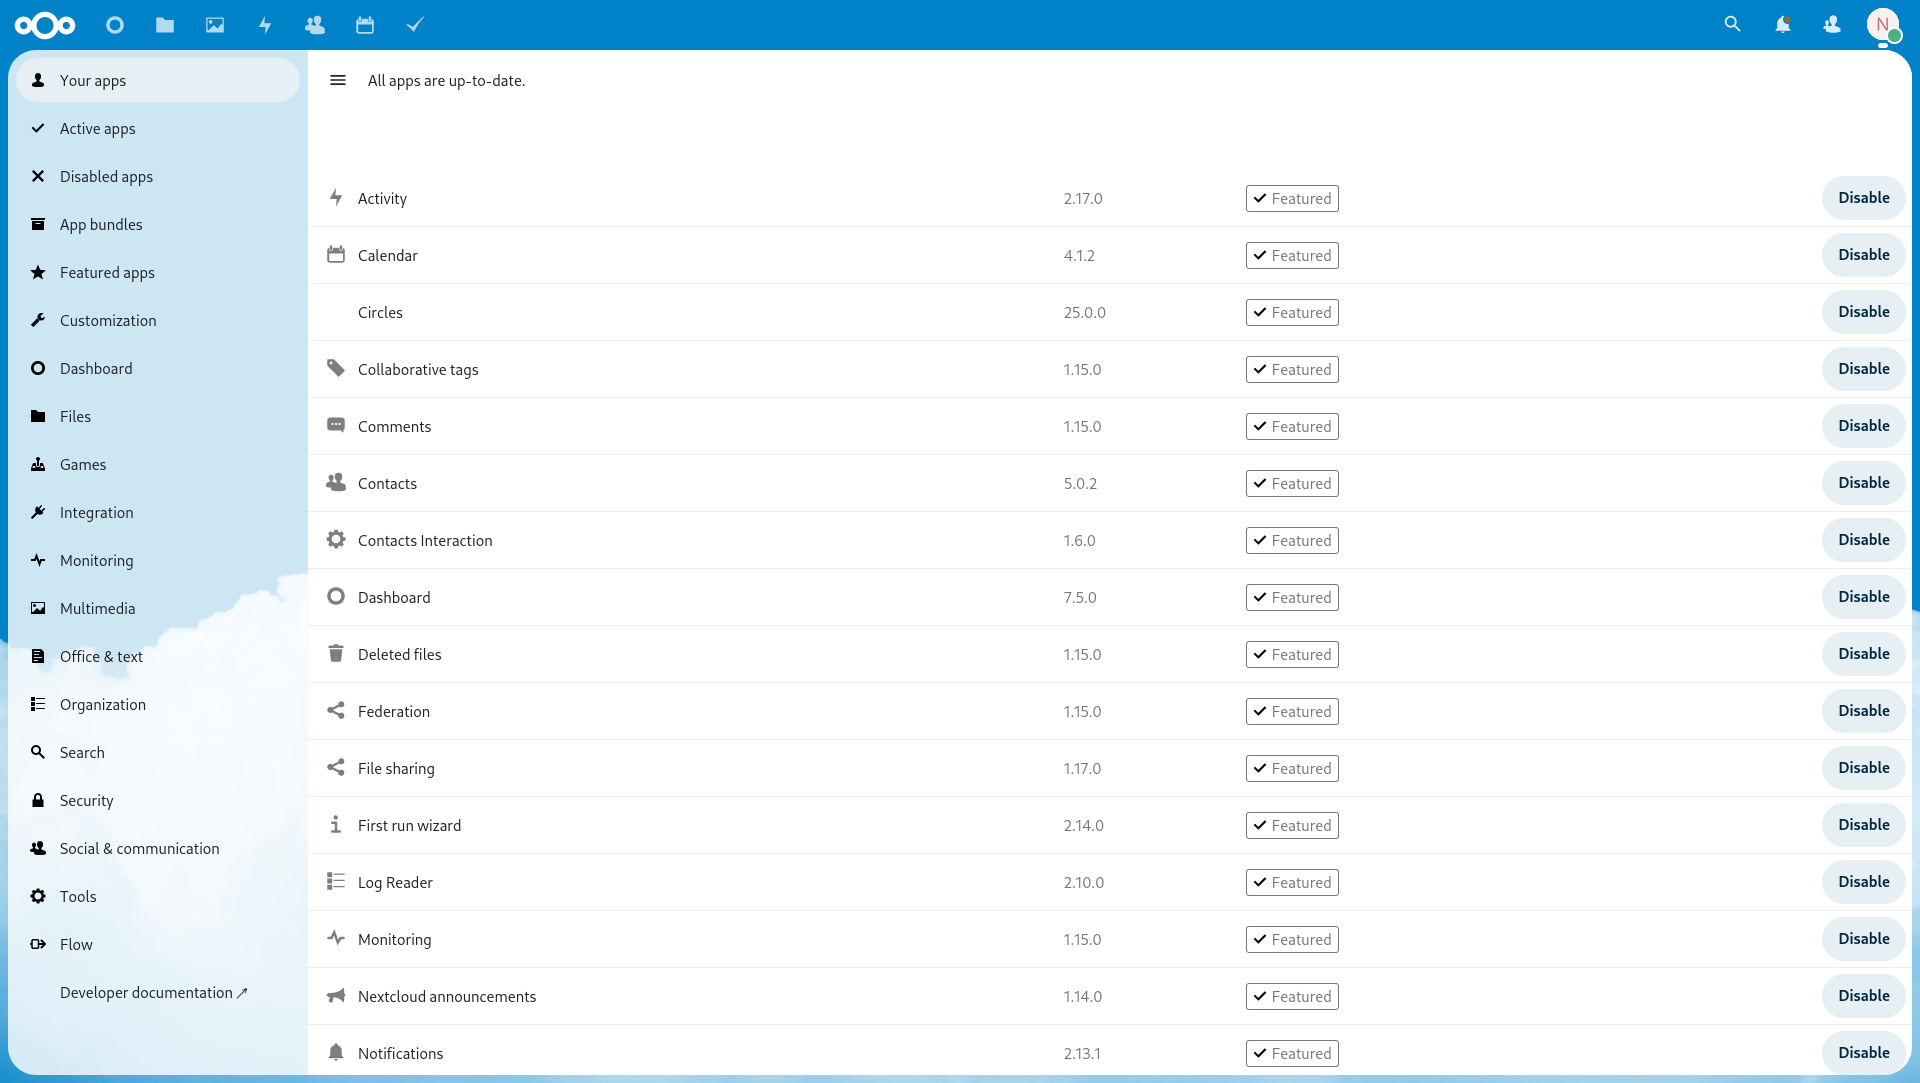This screenshot has height=1083, width=1920.
Task: Disable the Activity app
Action: coord(1863,198)
